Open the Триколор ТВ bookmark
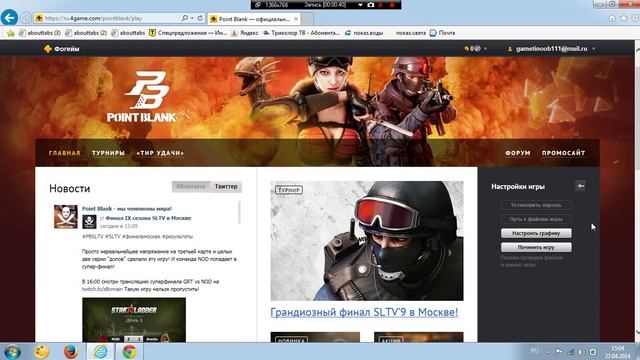The width and height of the screenshot is (640, 360). [301, 33]
